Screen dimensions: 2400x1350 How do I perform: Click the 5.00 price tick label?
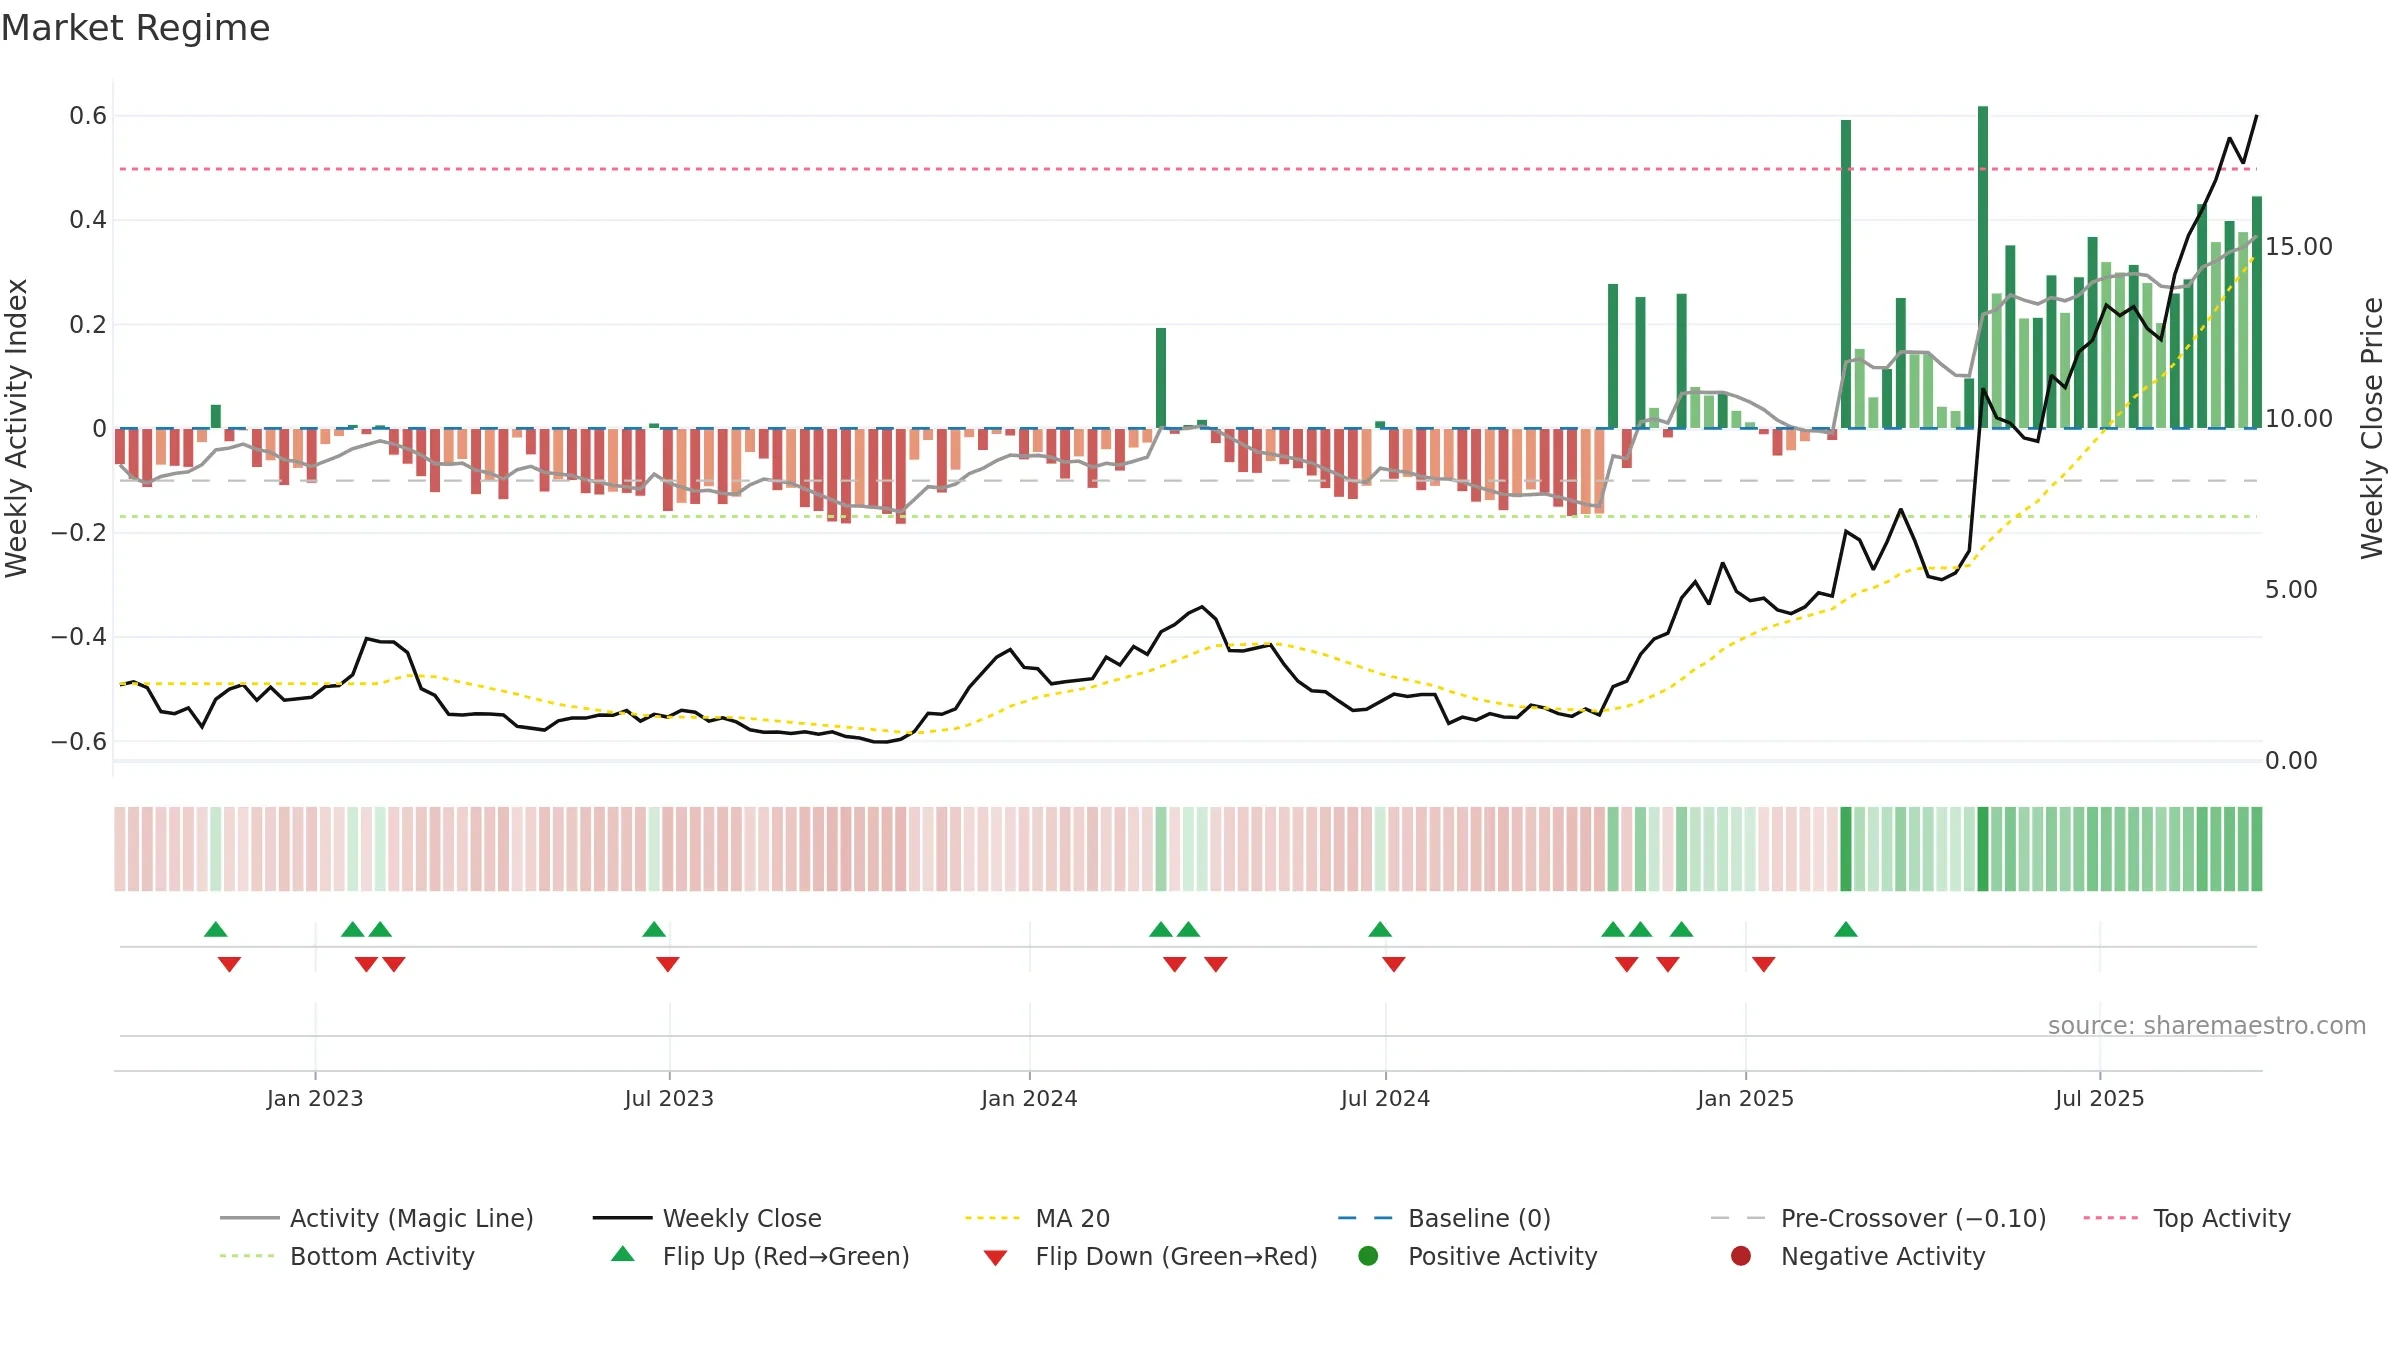[x=2291, y=589]
